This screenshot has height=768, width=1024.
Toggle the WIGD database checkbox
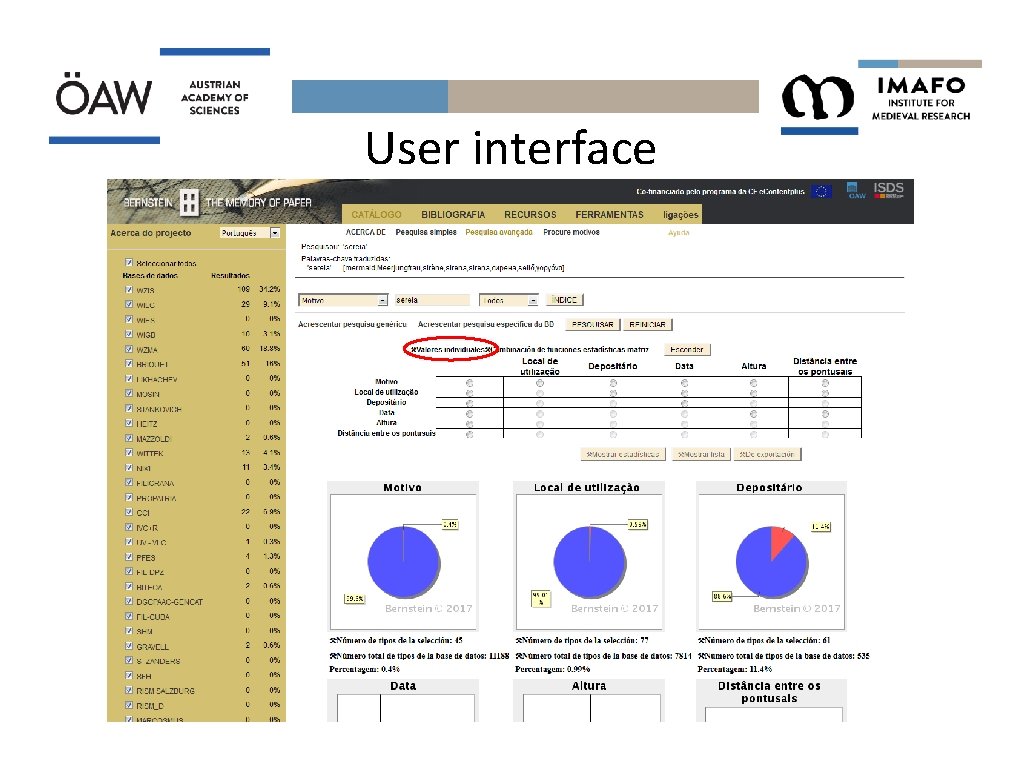[x=129, y=334]
